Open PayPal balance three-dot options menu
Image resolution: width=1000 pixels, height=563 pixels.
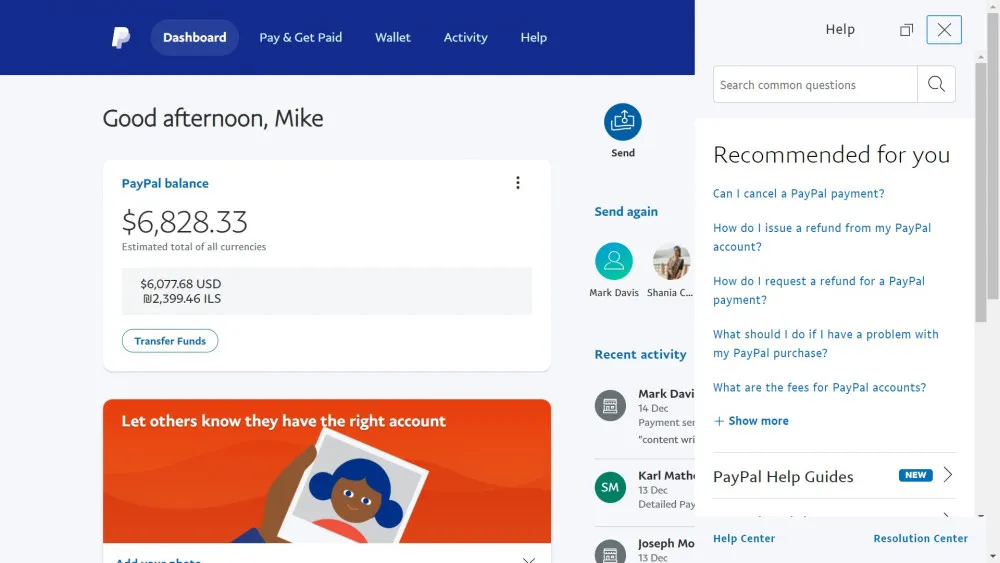(518, 183)
